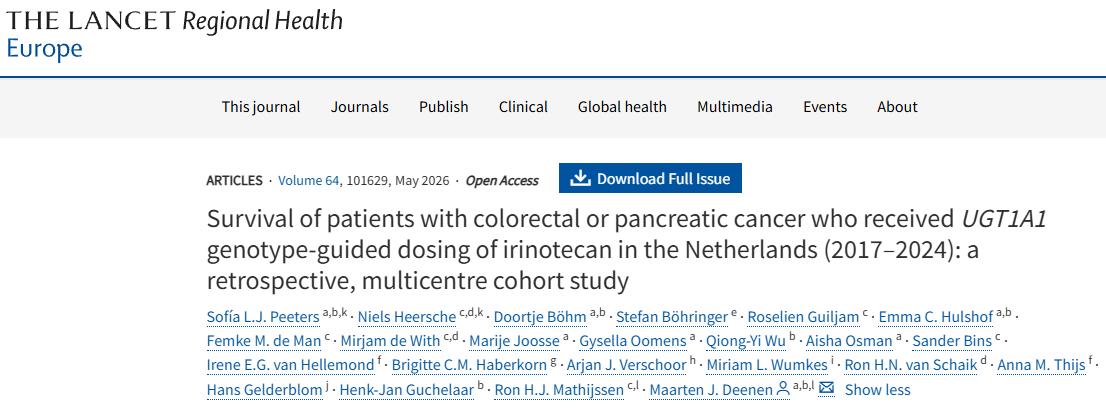Viewport: 1106px width, 408px height.
Task: Select Multimedia in the navigation bar
Action: 735,107
